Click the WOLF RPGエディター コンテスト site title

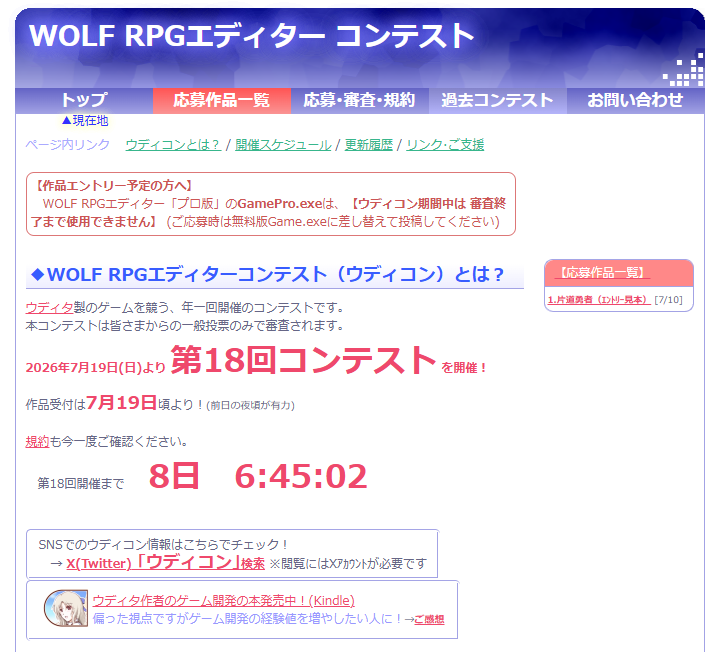click(x=251, y=35)
